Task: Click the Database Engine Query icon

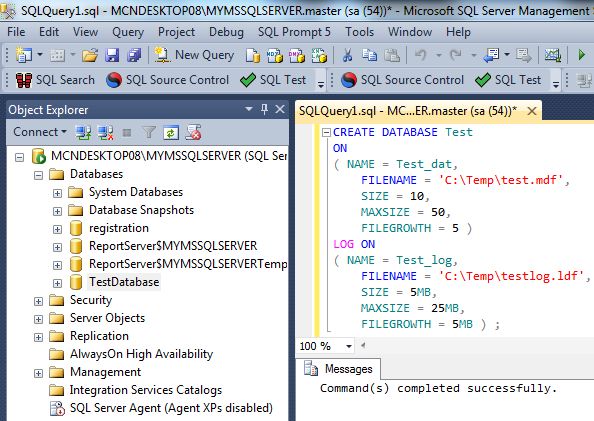Action: pos(253,55)
